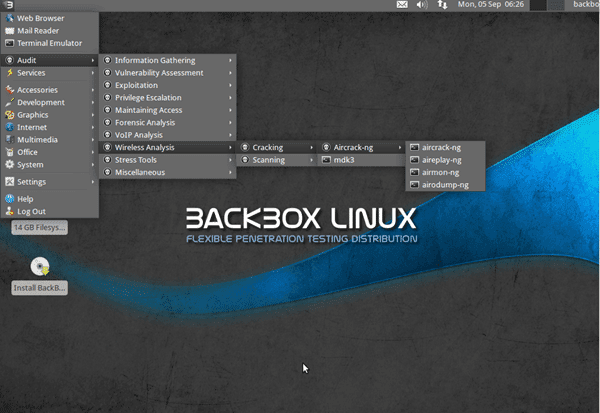600x413 pixels.
Task: Click the clock showing Mon, 05 Sep 06:26
Action: (x=491, y=4)
